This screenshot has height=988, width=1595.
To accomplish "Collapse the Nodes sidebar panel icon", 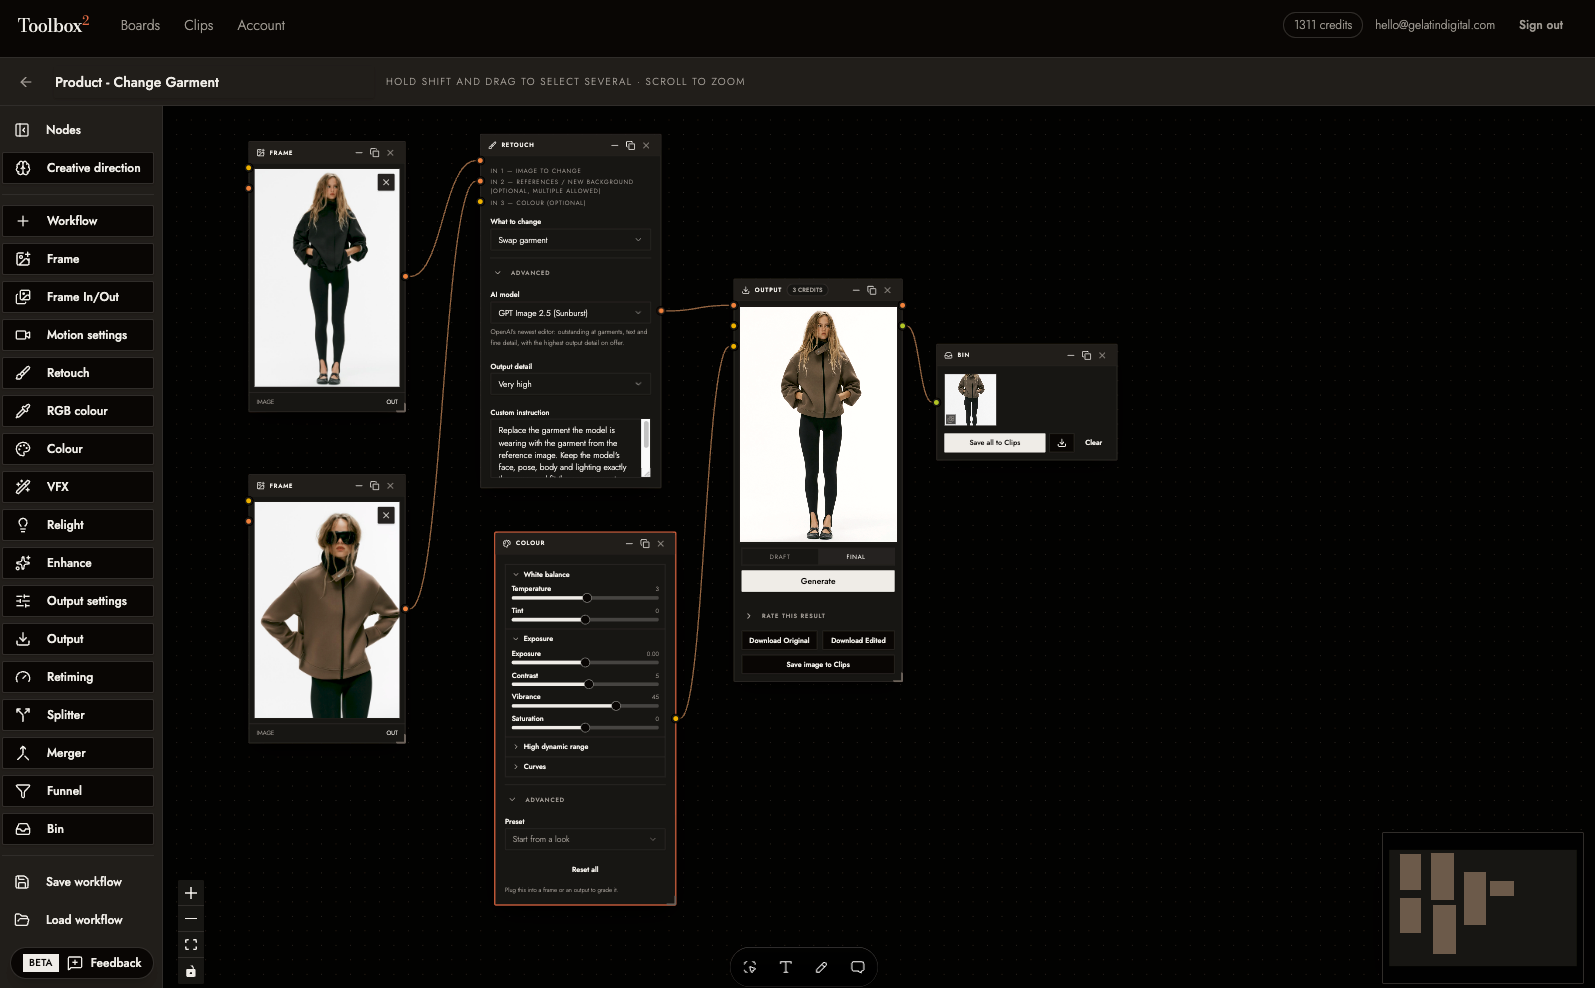I will pos(22,130).
